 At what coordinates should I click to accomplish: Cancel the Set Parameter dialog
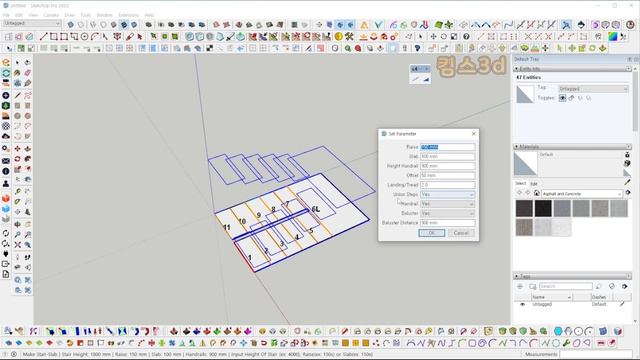[461, 233]
